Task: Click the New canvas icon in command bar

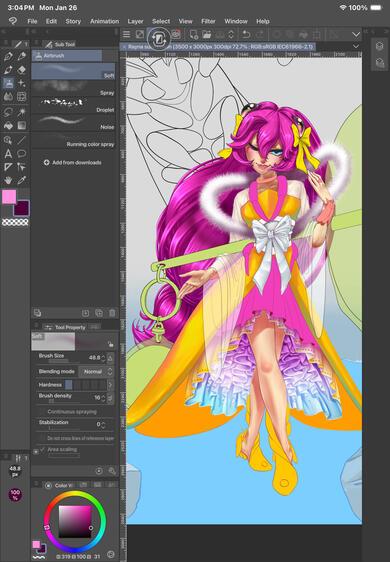Action: pyautogui.click(x=194, y=34)
